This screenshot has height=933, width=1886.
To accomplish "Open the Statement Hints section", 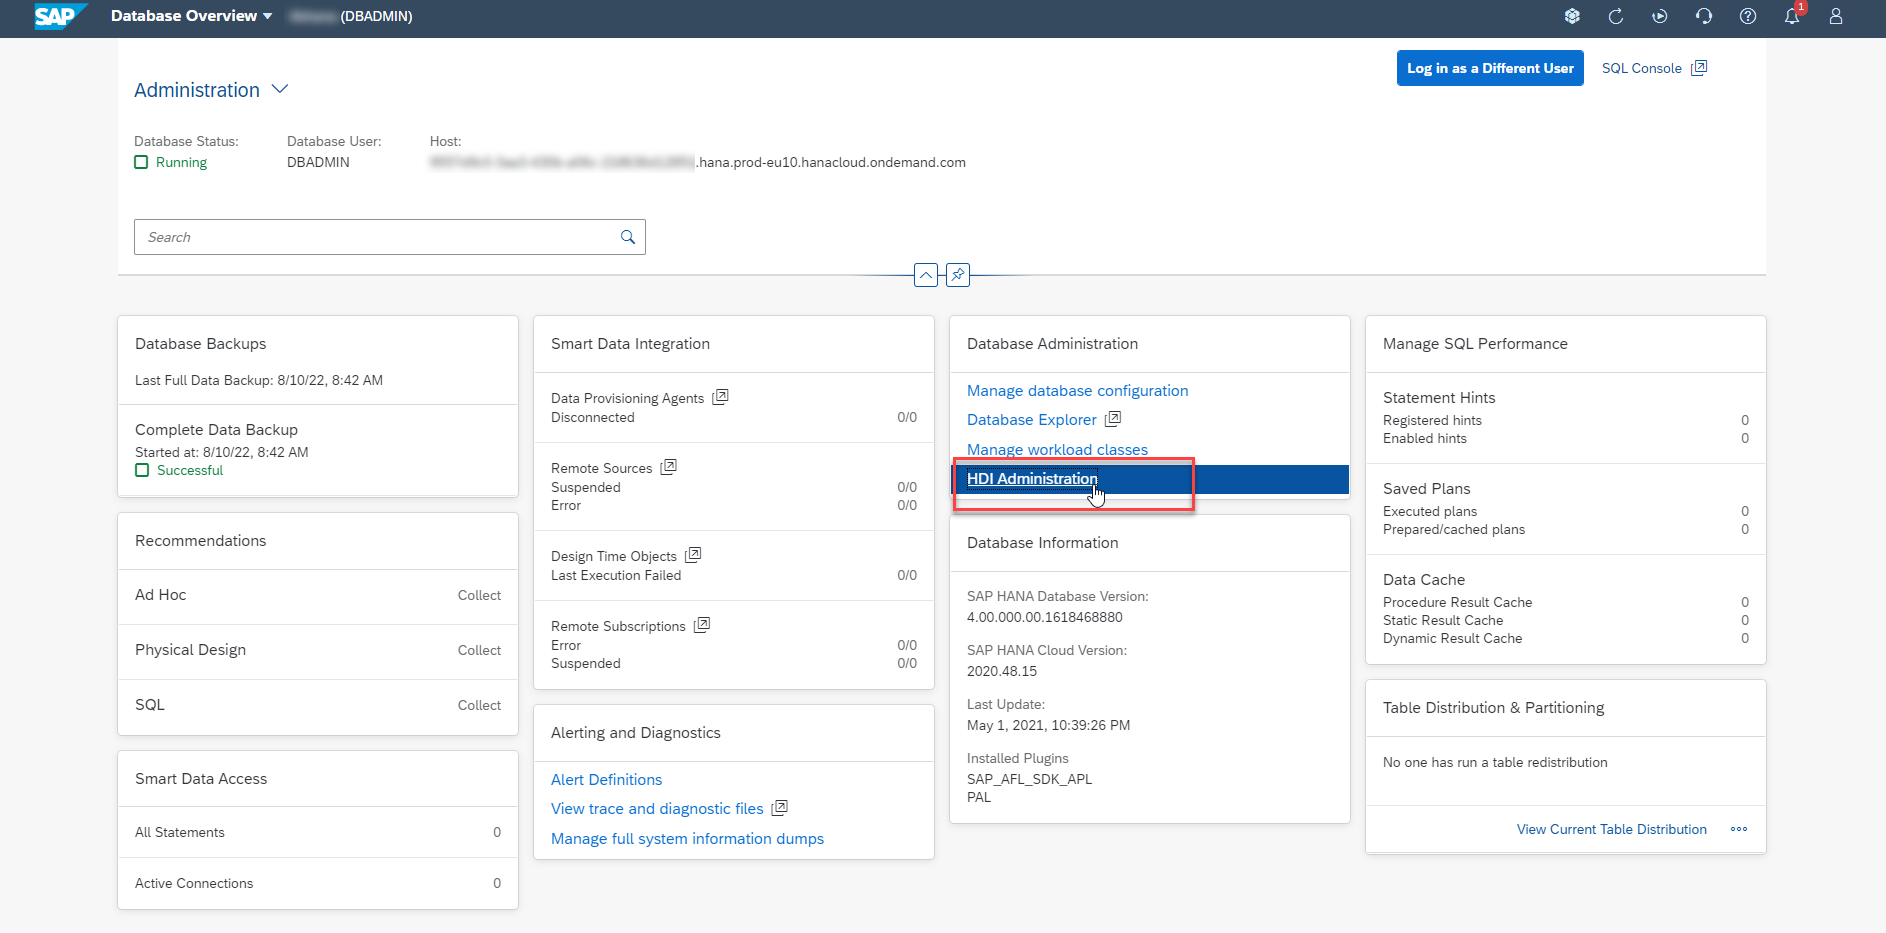I will pos(1566,418).
